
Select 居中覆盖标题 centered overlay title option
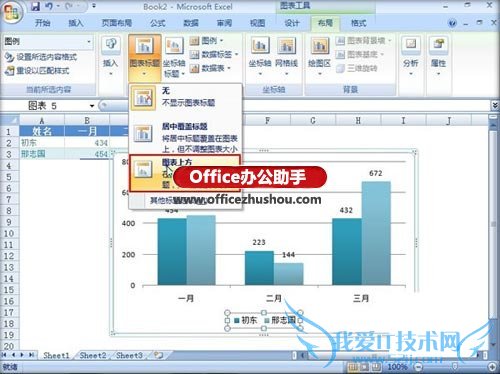(185, 137)
